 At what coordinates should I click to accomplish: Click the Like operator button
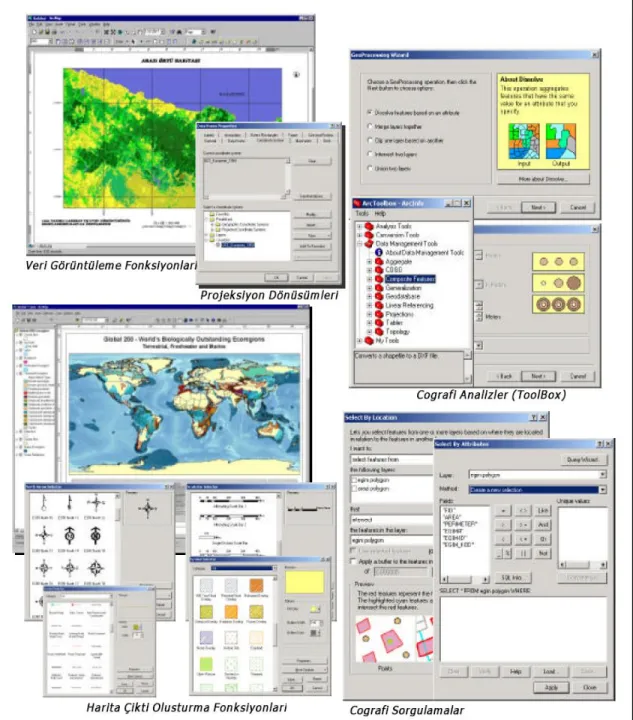[543, 511]
